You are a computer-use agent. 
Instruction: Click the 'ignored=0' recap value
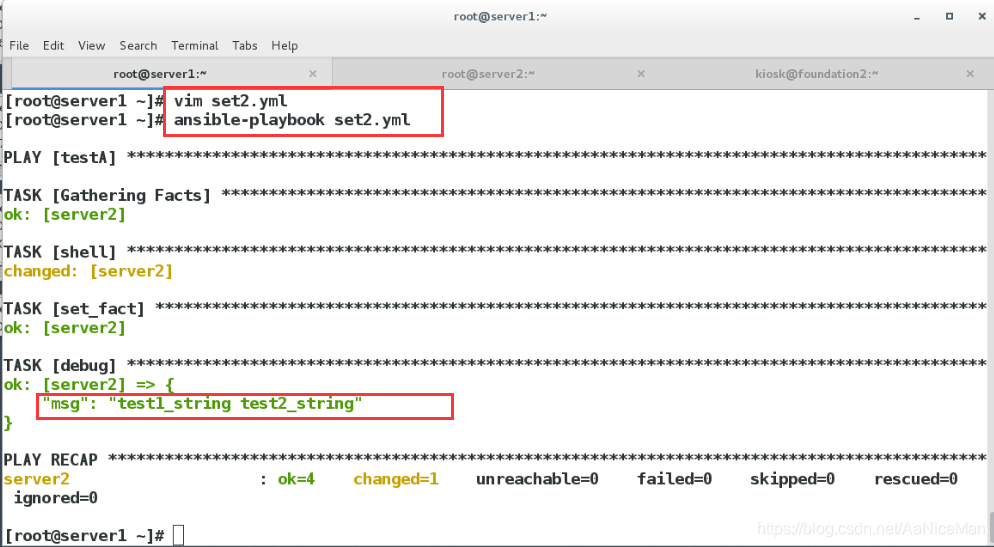56,498
